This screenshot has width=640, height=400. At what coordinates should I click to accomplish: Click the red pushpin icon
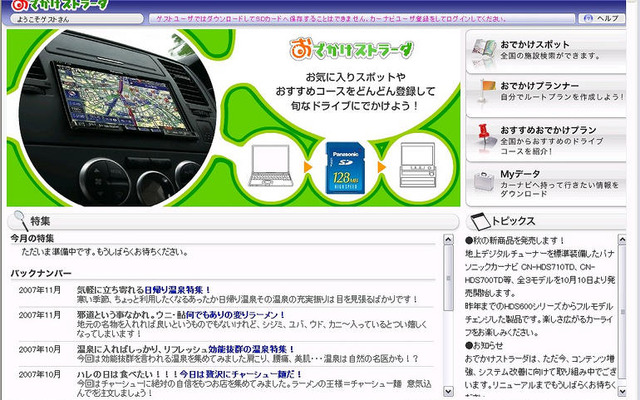[x=484, y=136]
